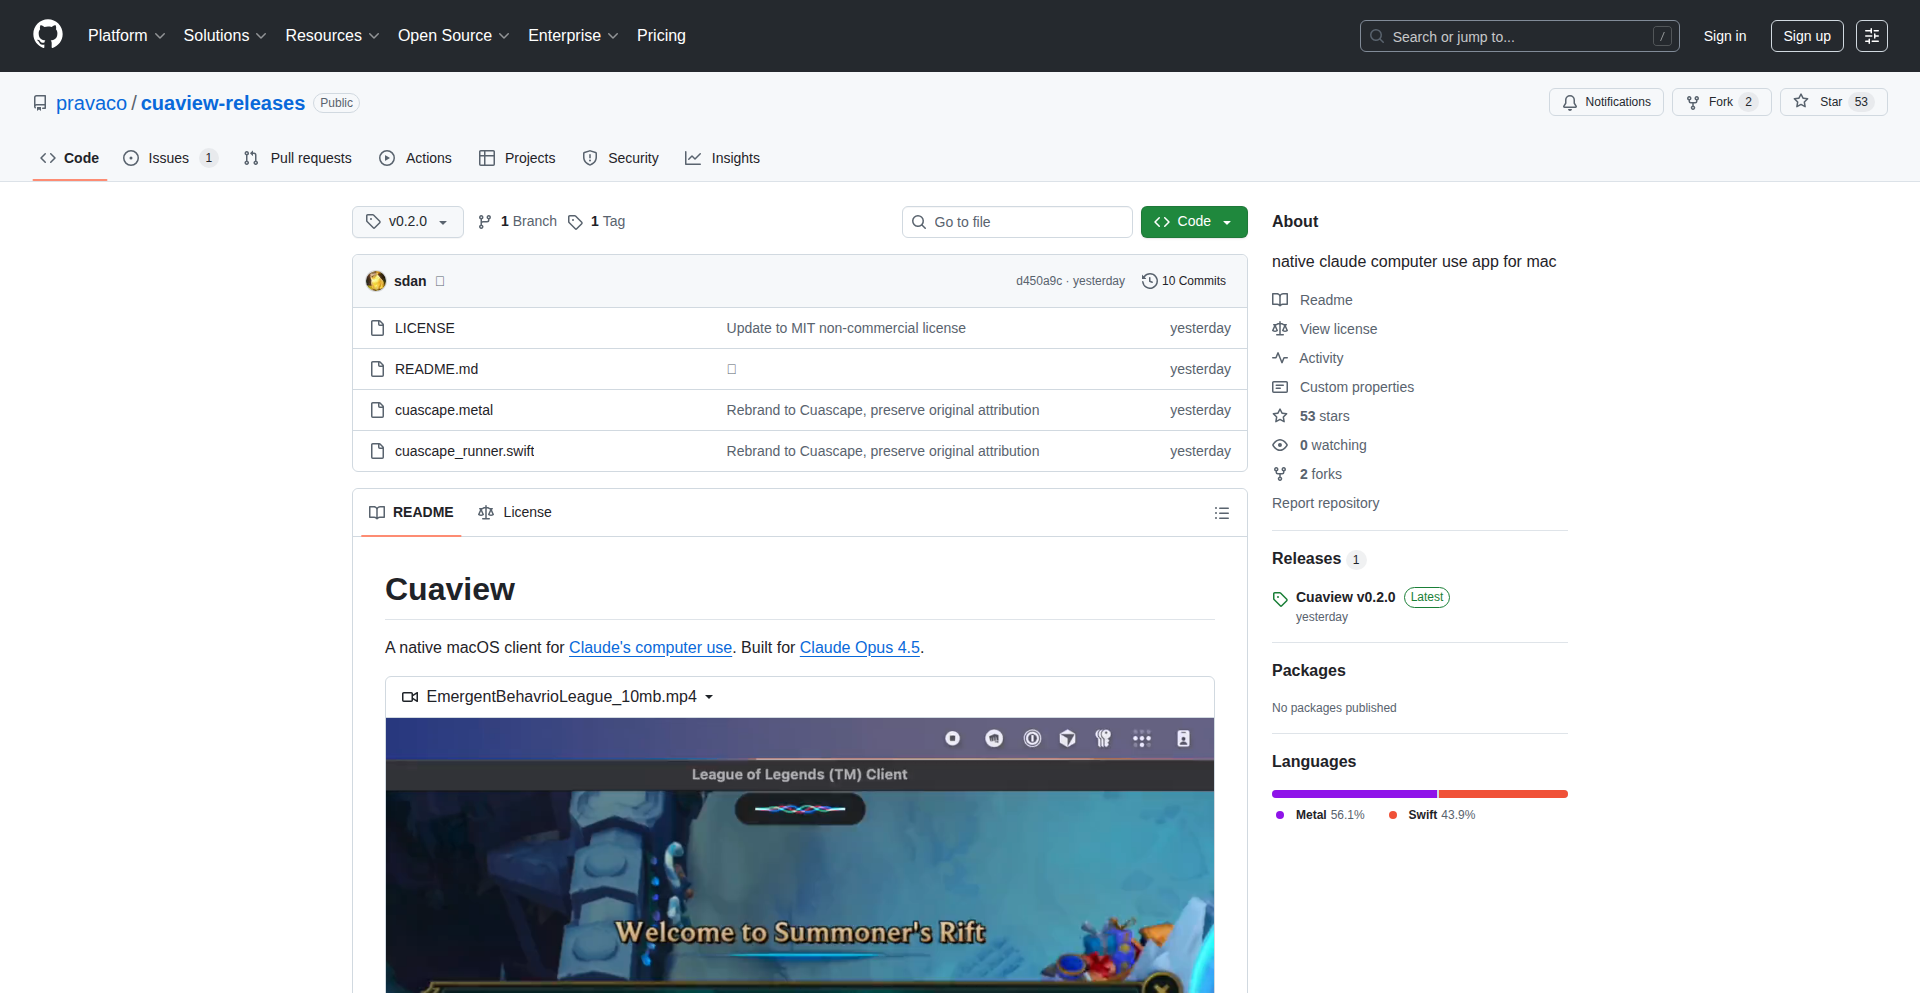This screenshot has height=993, width=1920.
Task: Click the Metal language color bar
Action: tap(1353, 794)
